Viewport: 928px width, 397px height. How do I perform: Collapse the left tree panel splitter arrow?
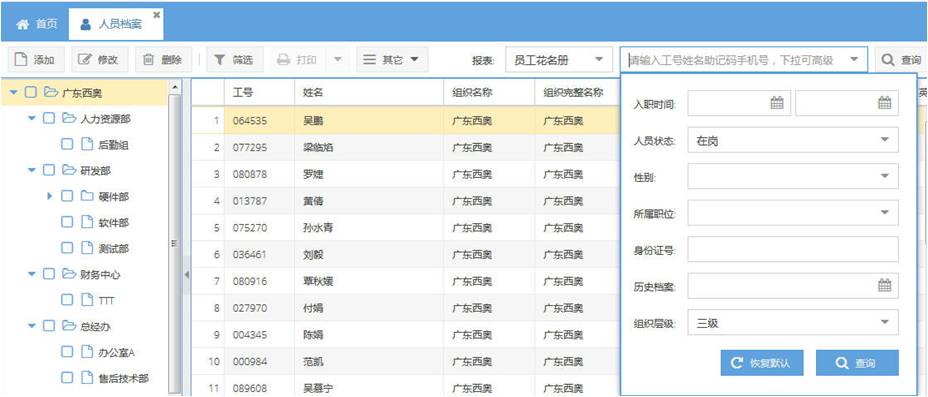click(x=186, y=275)
